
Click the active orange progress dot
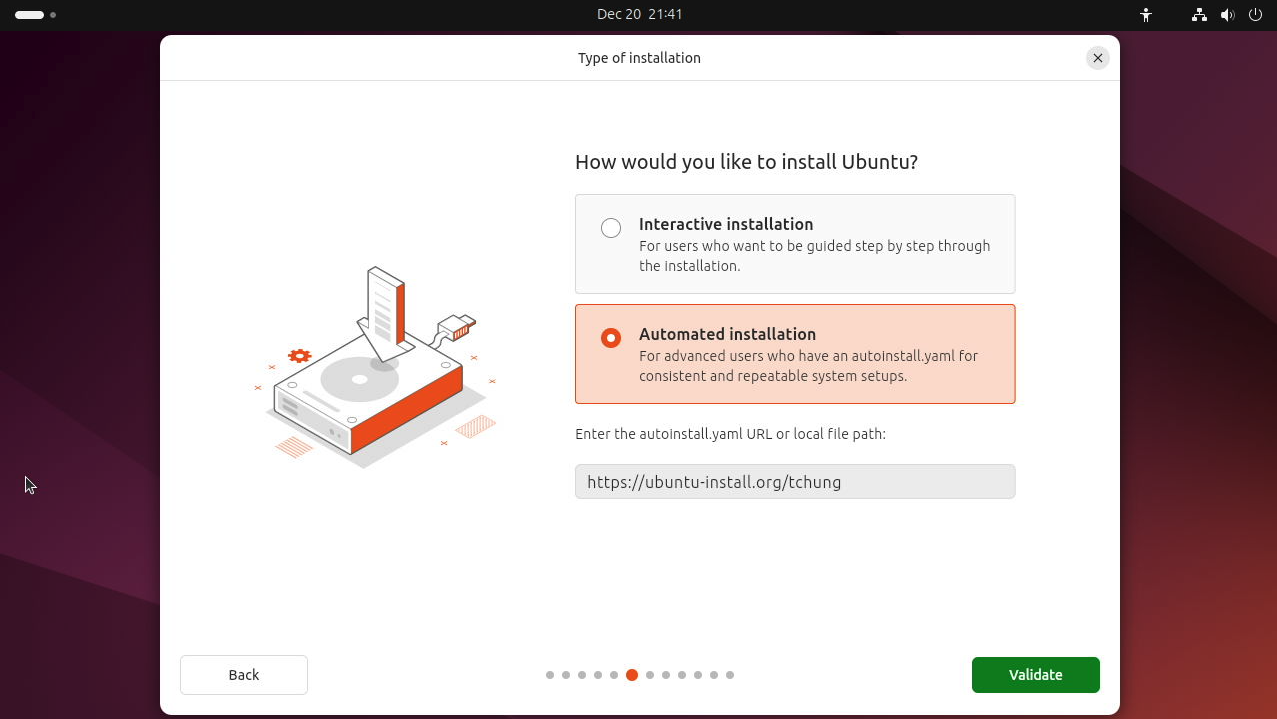tap(632, 675)
